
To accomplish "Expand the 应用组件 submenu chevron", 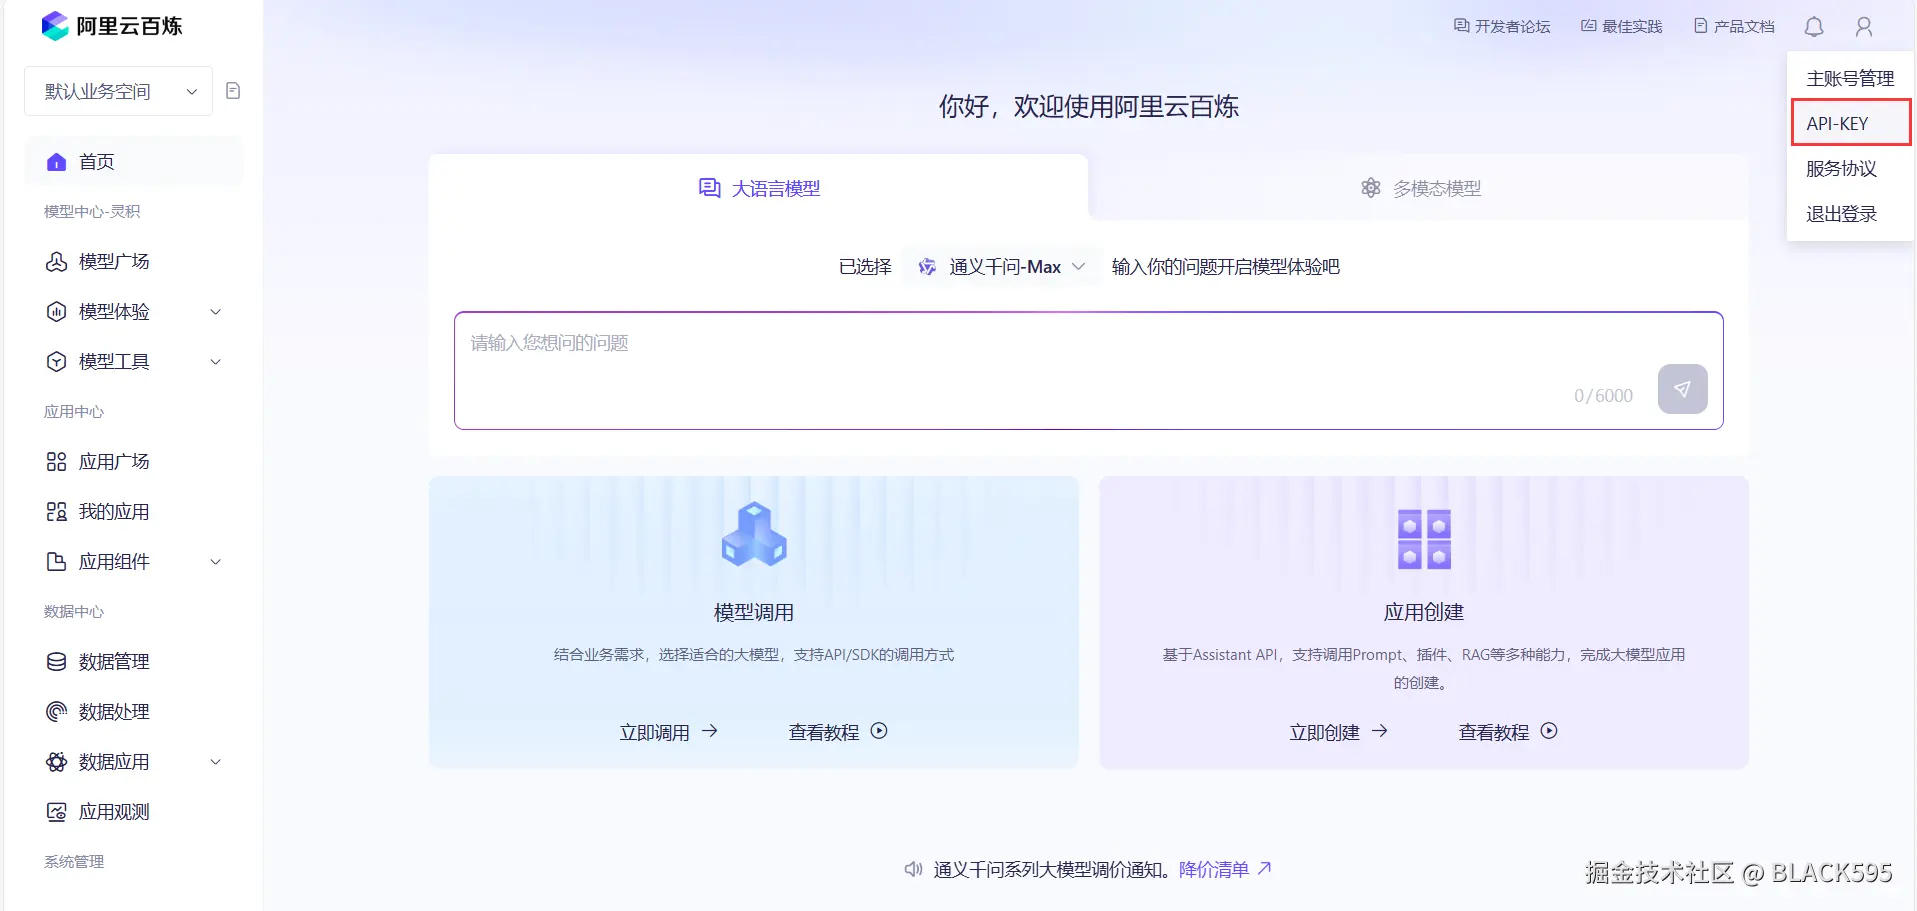I will pyautogui.click(x=215, y=562).
